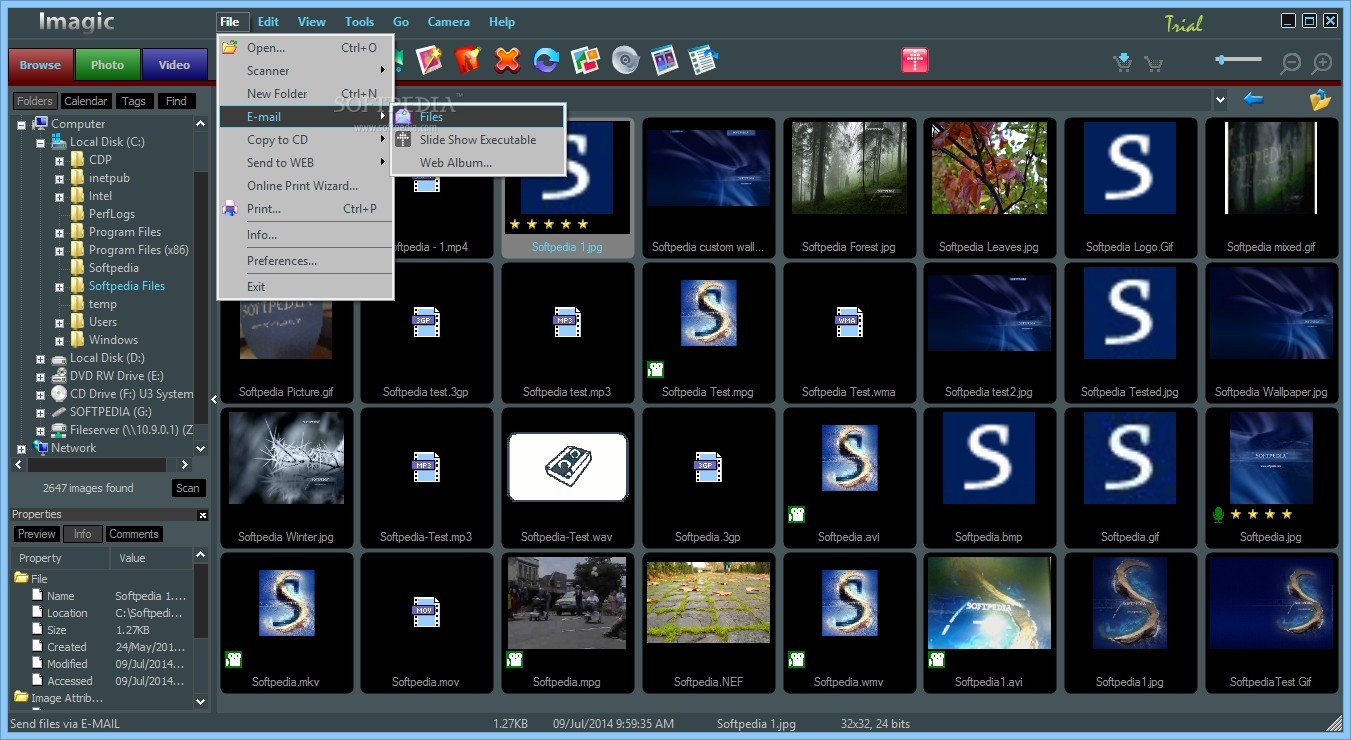Open the Find tab
Screen dimensions: 1351x740
[176, 101]
